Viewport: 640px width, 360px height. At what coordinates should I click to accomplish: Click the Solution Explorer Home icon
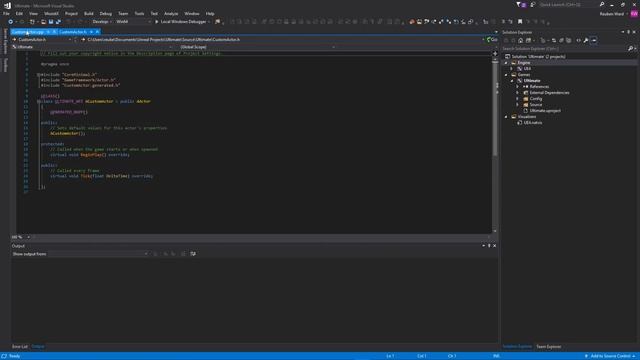(520, 40)
